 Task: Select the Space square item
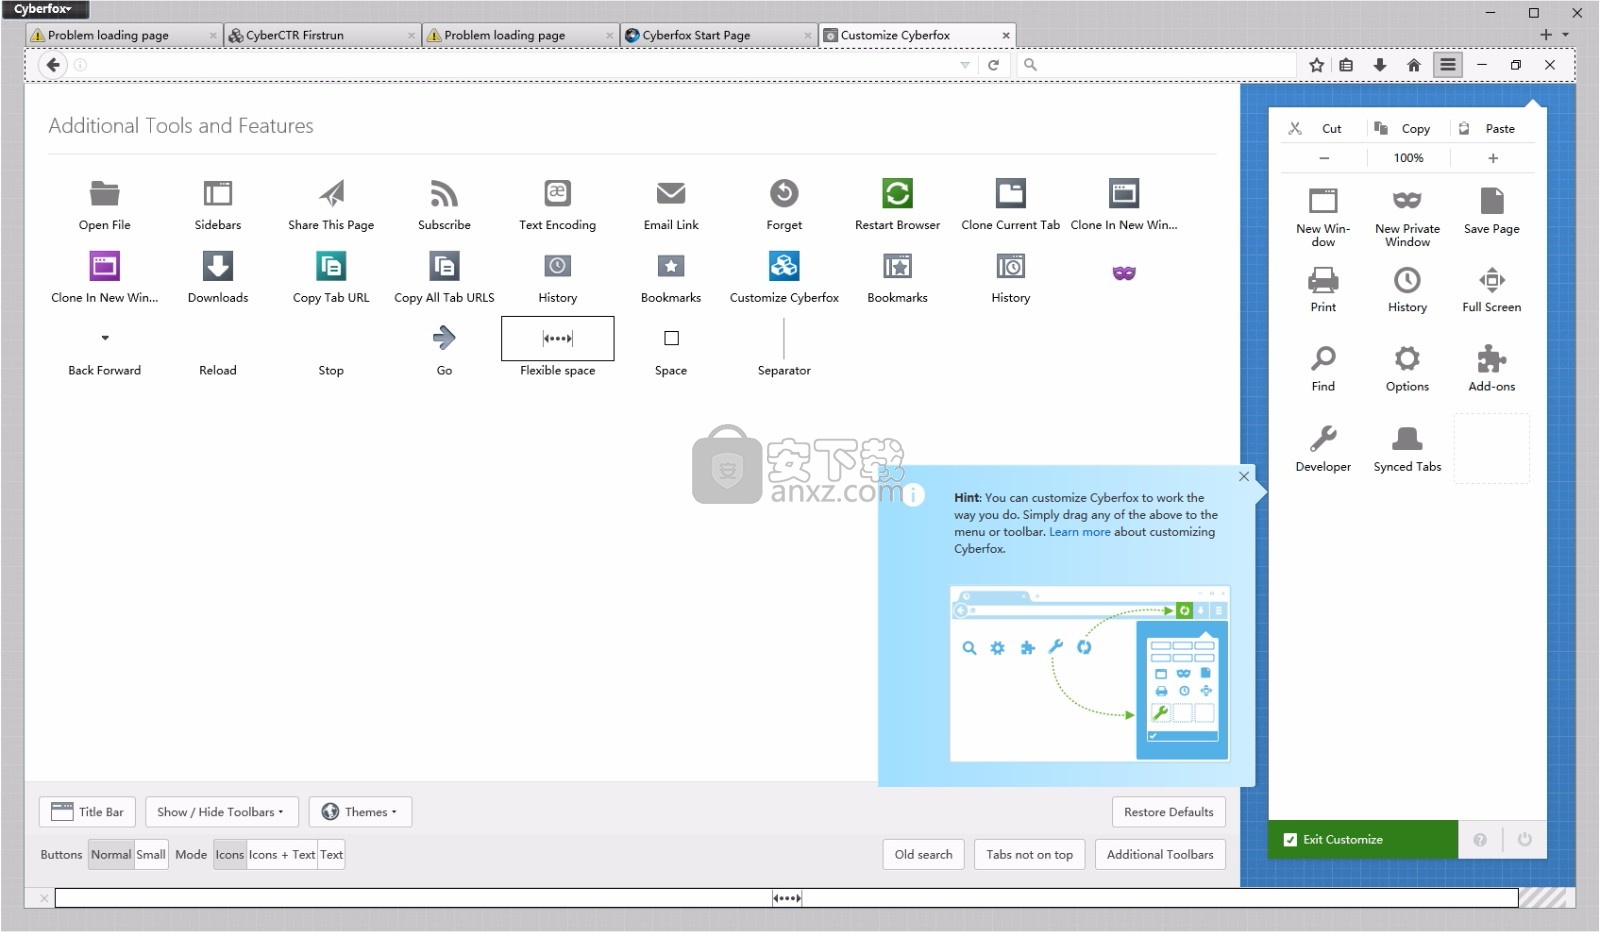(x=671, y=338)
